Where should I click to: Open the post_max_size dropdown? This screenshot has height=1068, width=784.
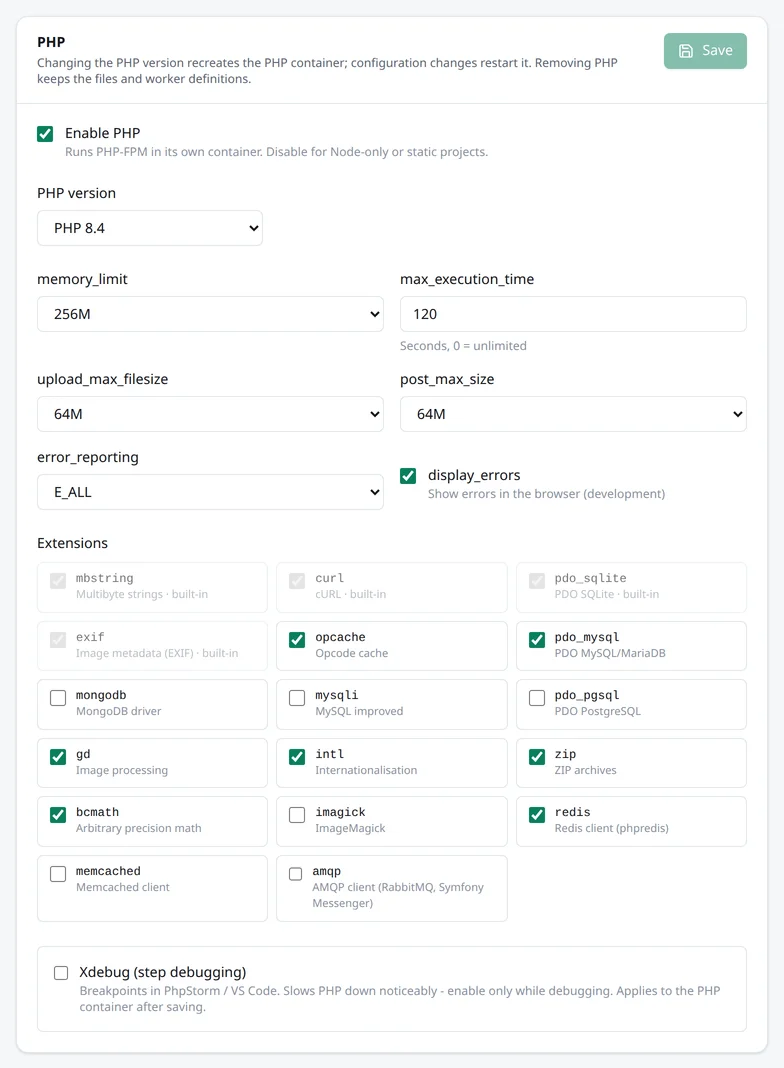pos(573,414)
